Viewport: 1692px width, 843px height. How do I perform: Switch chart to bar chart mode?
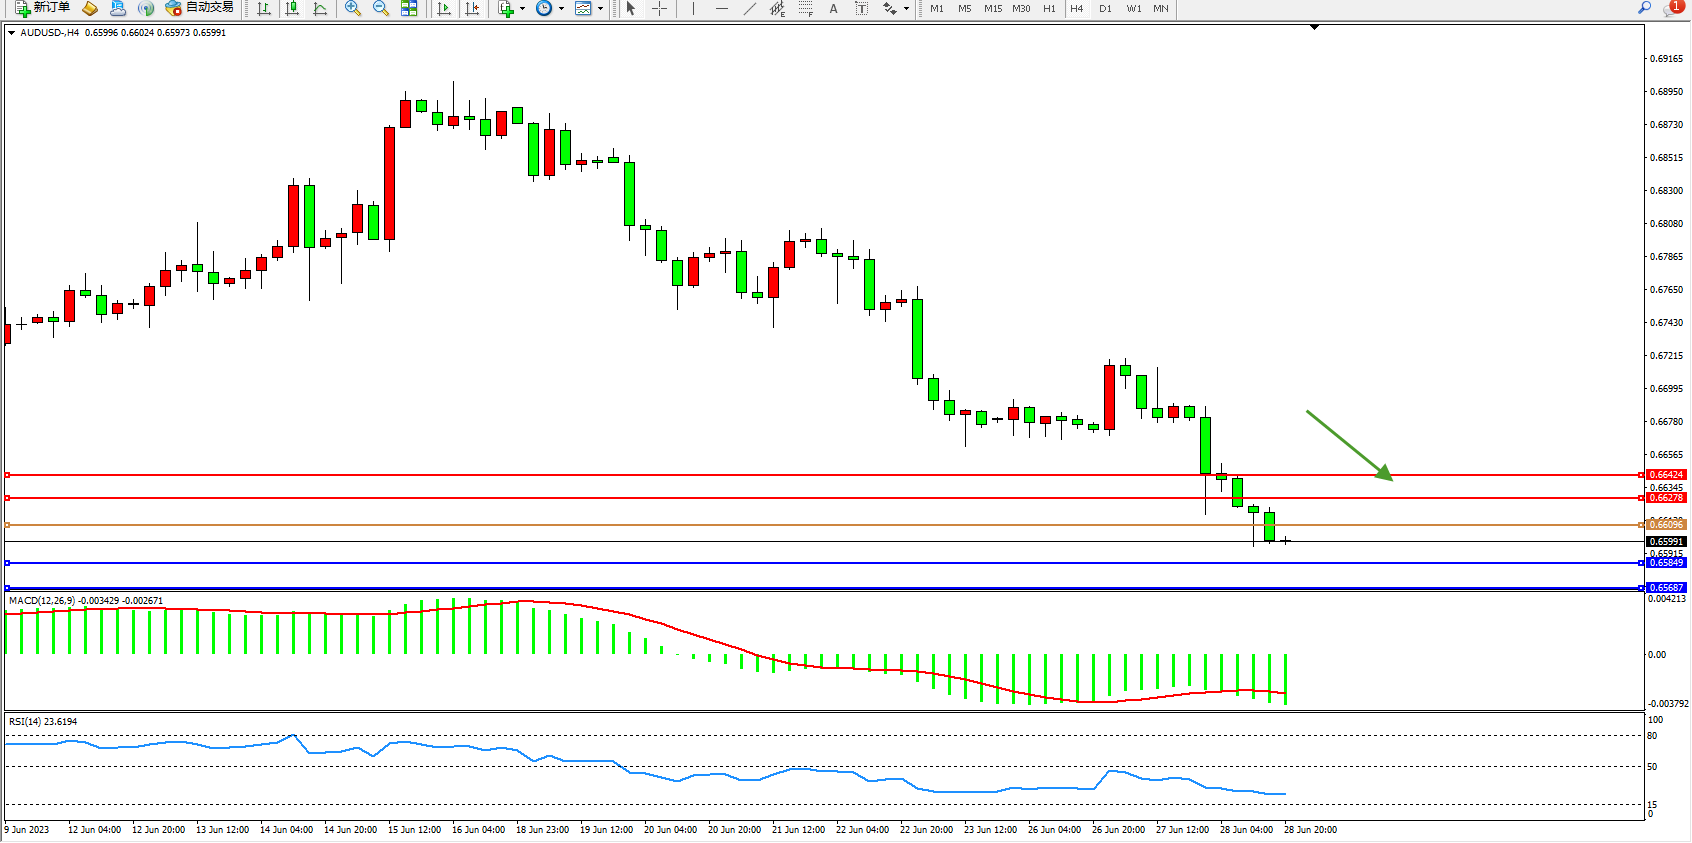pyautogui.click(x=264, y=8)
